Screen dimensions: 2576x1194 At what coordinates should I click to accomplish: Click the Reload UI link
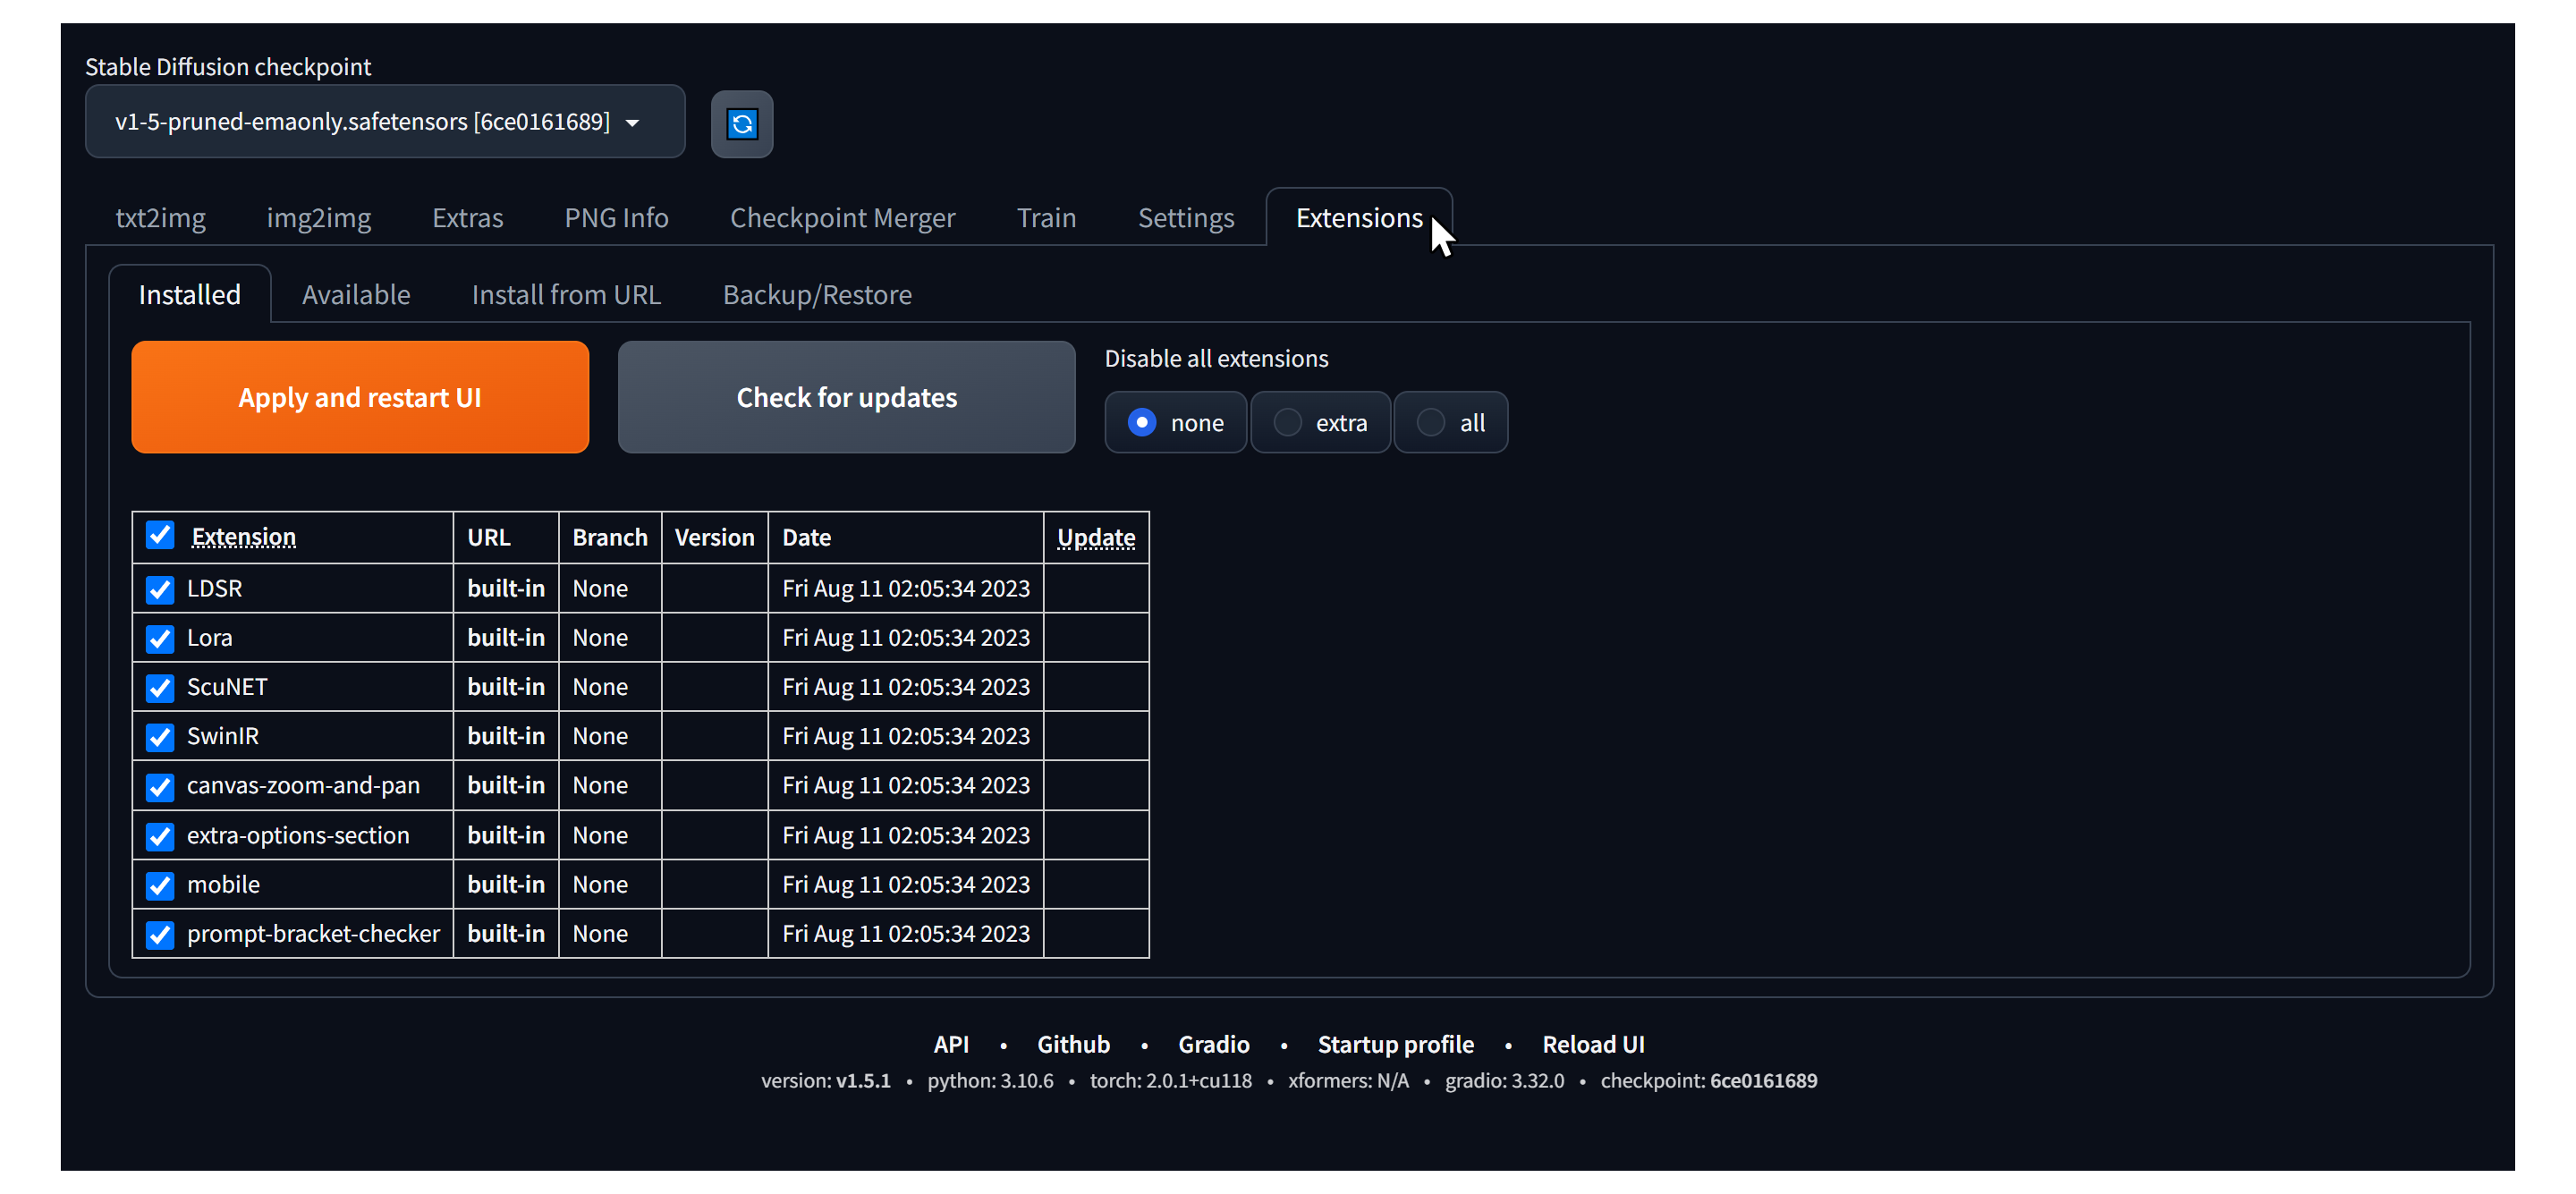(x=1593, y=1044)
